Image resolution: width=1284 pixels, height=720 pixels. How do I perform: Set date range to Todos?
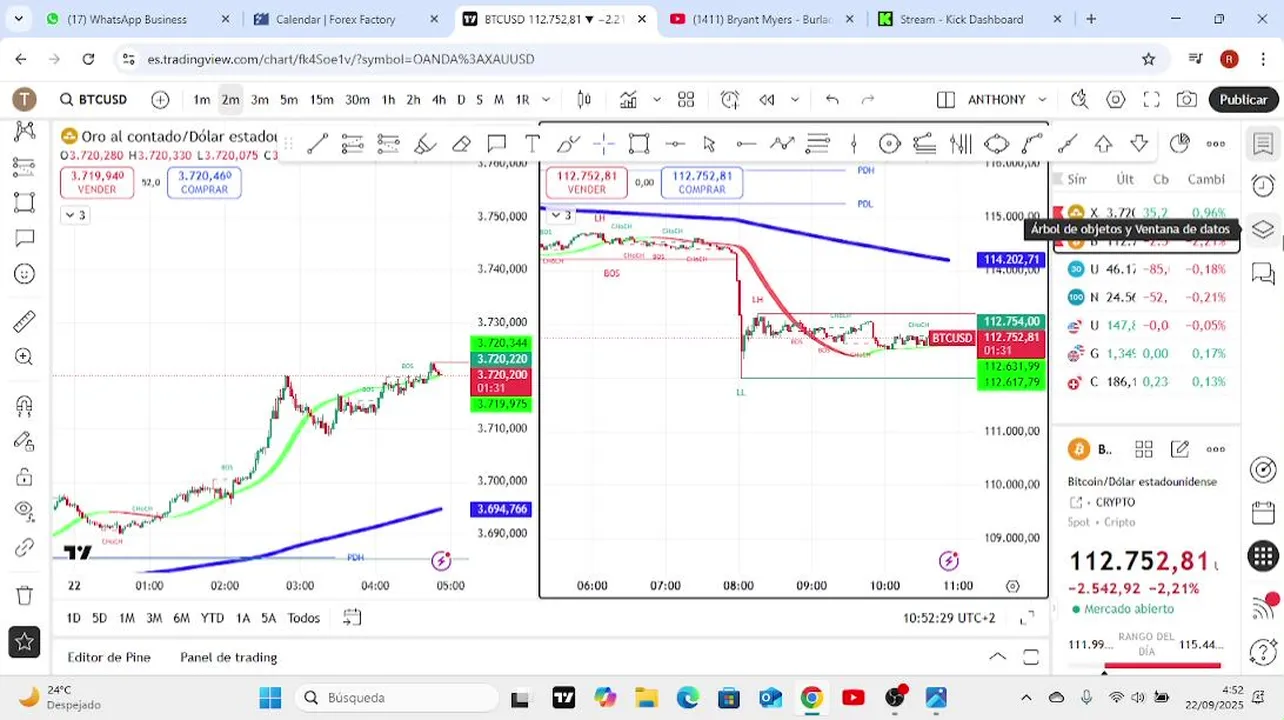tap(304, 618)
